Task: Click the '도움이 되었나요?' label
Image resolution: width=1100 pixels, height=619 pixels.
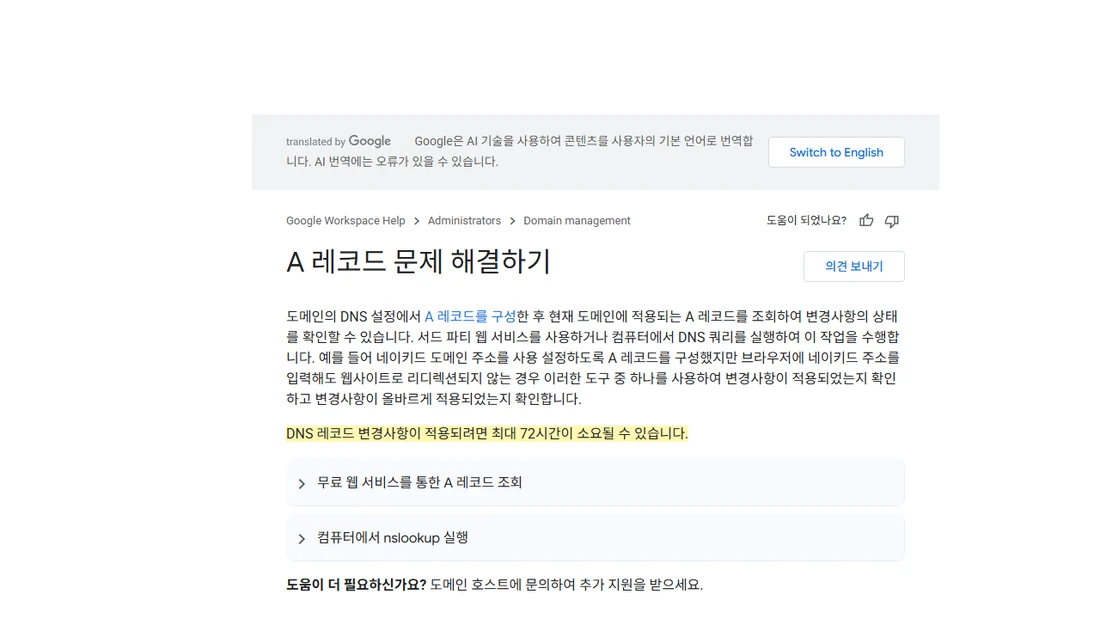Action: pyautogui.click(x=806, y=220)
